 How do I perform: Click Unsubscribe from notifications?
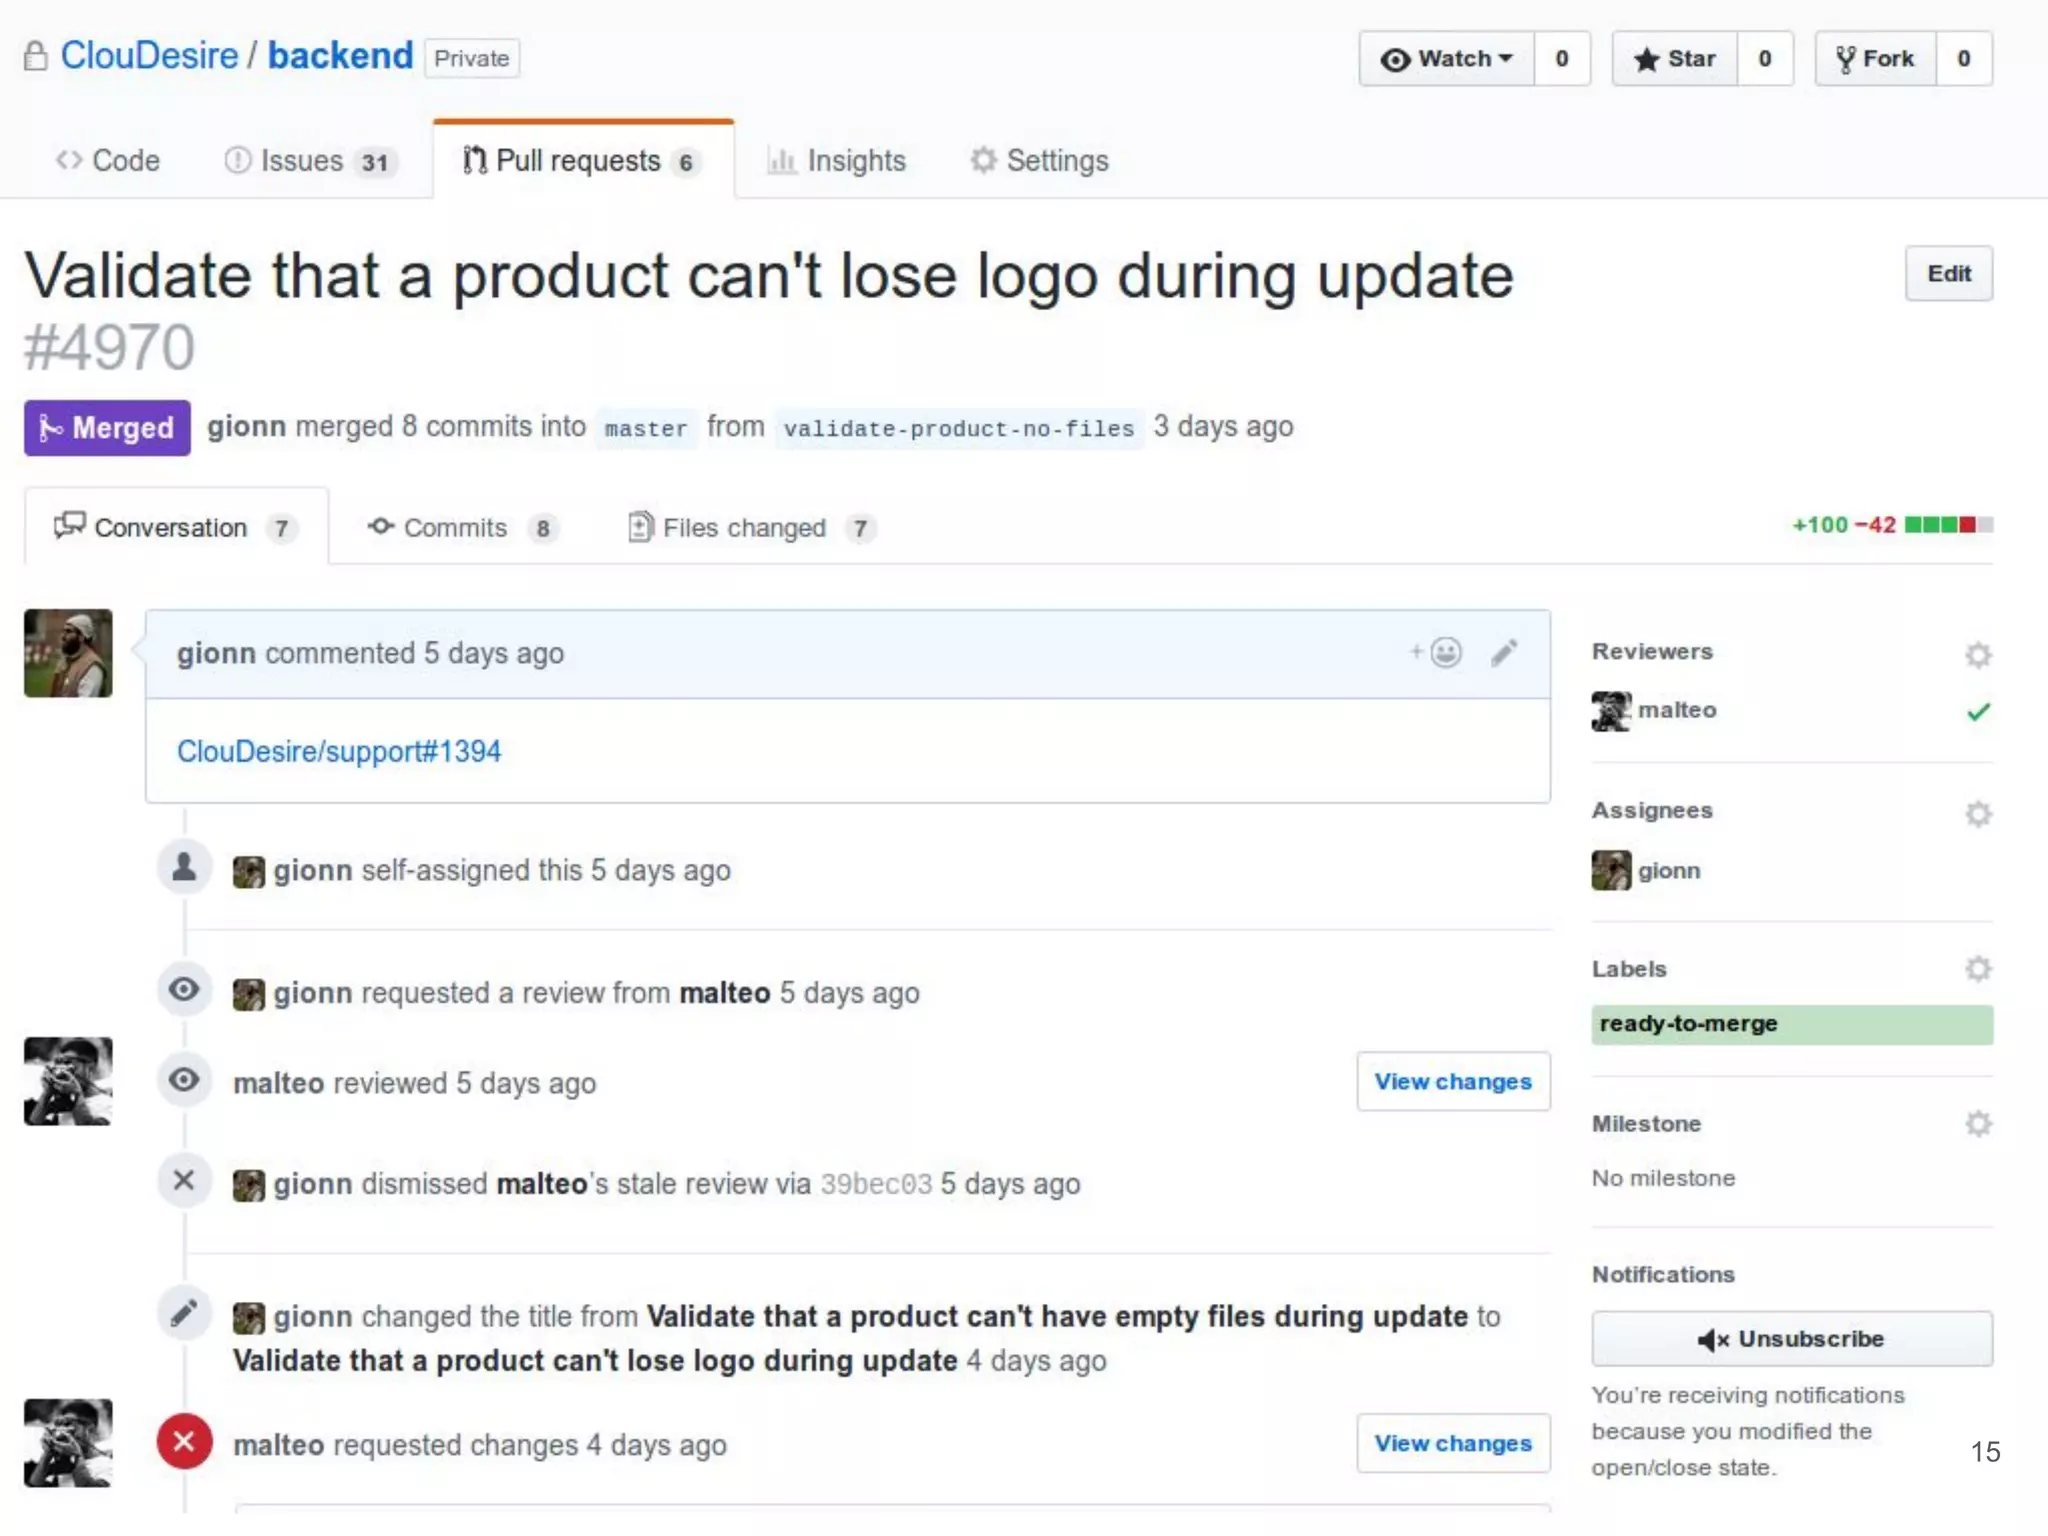click(1791, 1339)
